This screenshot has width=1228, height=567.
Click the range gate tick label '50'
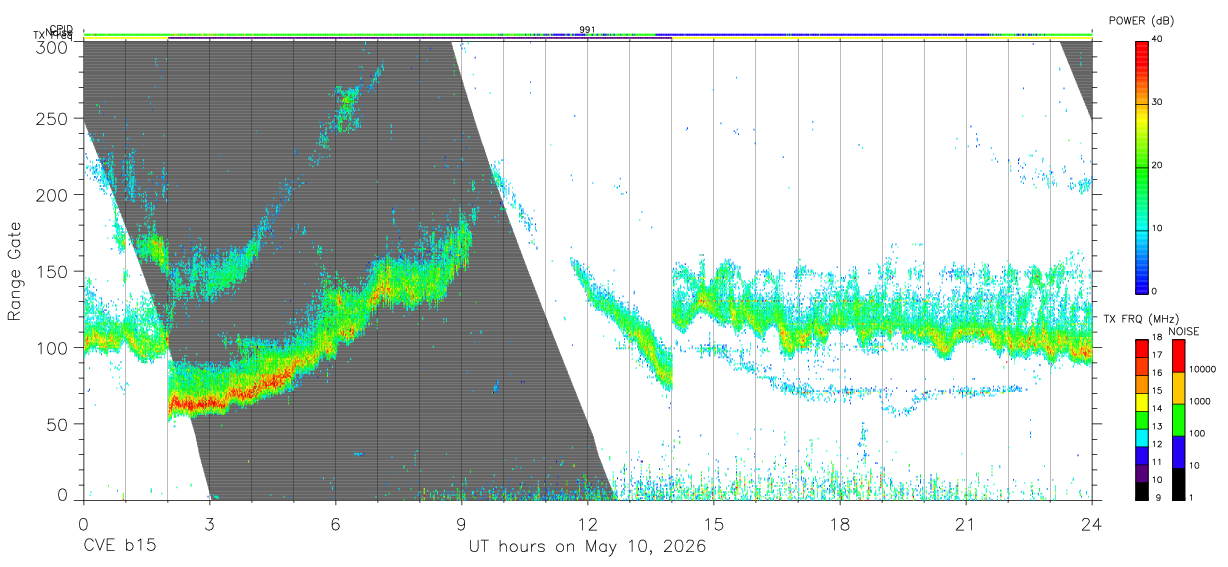tap(59, 424)
